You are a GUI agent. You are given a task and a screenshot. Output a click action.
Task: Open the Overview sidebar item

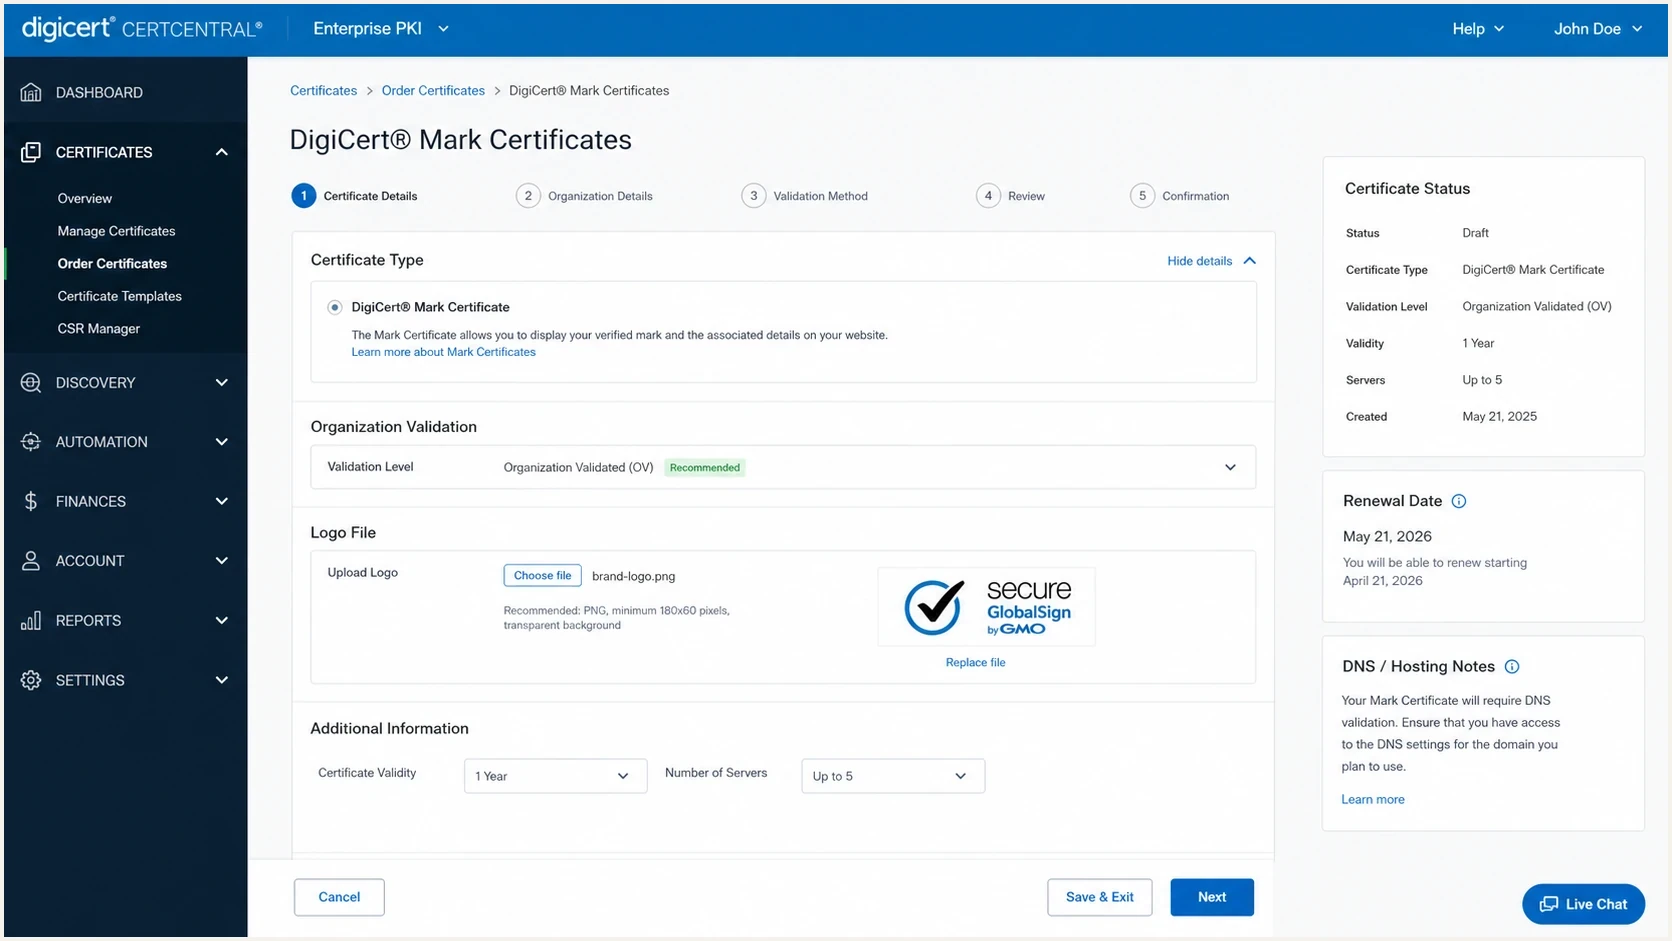[85, 198]
